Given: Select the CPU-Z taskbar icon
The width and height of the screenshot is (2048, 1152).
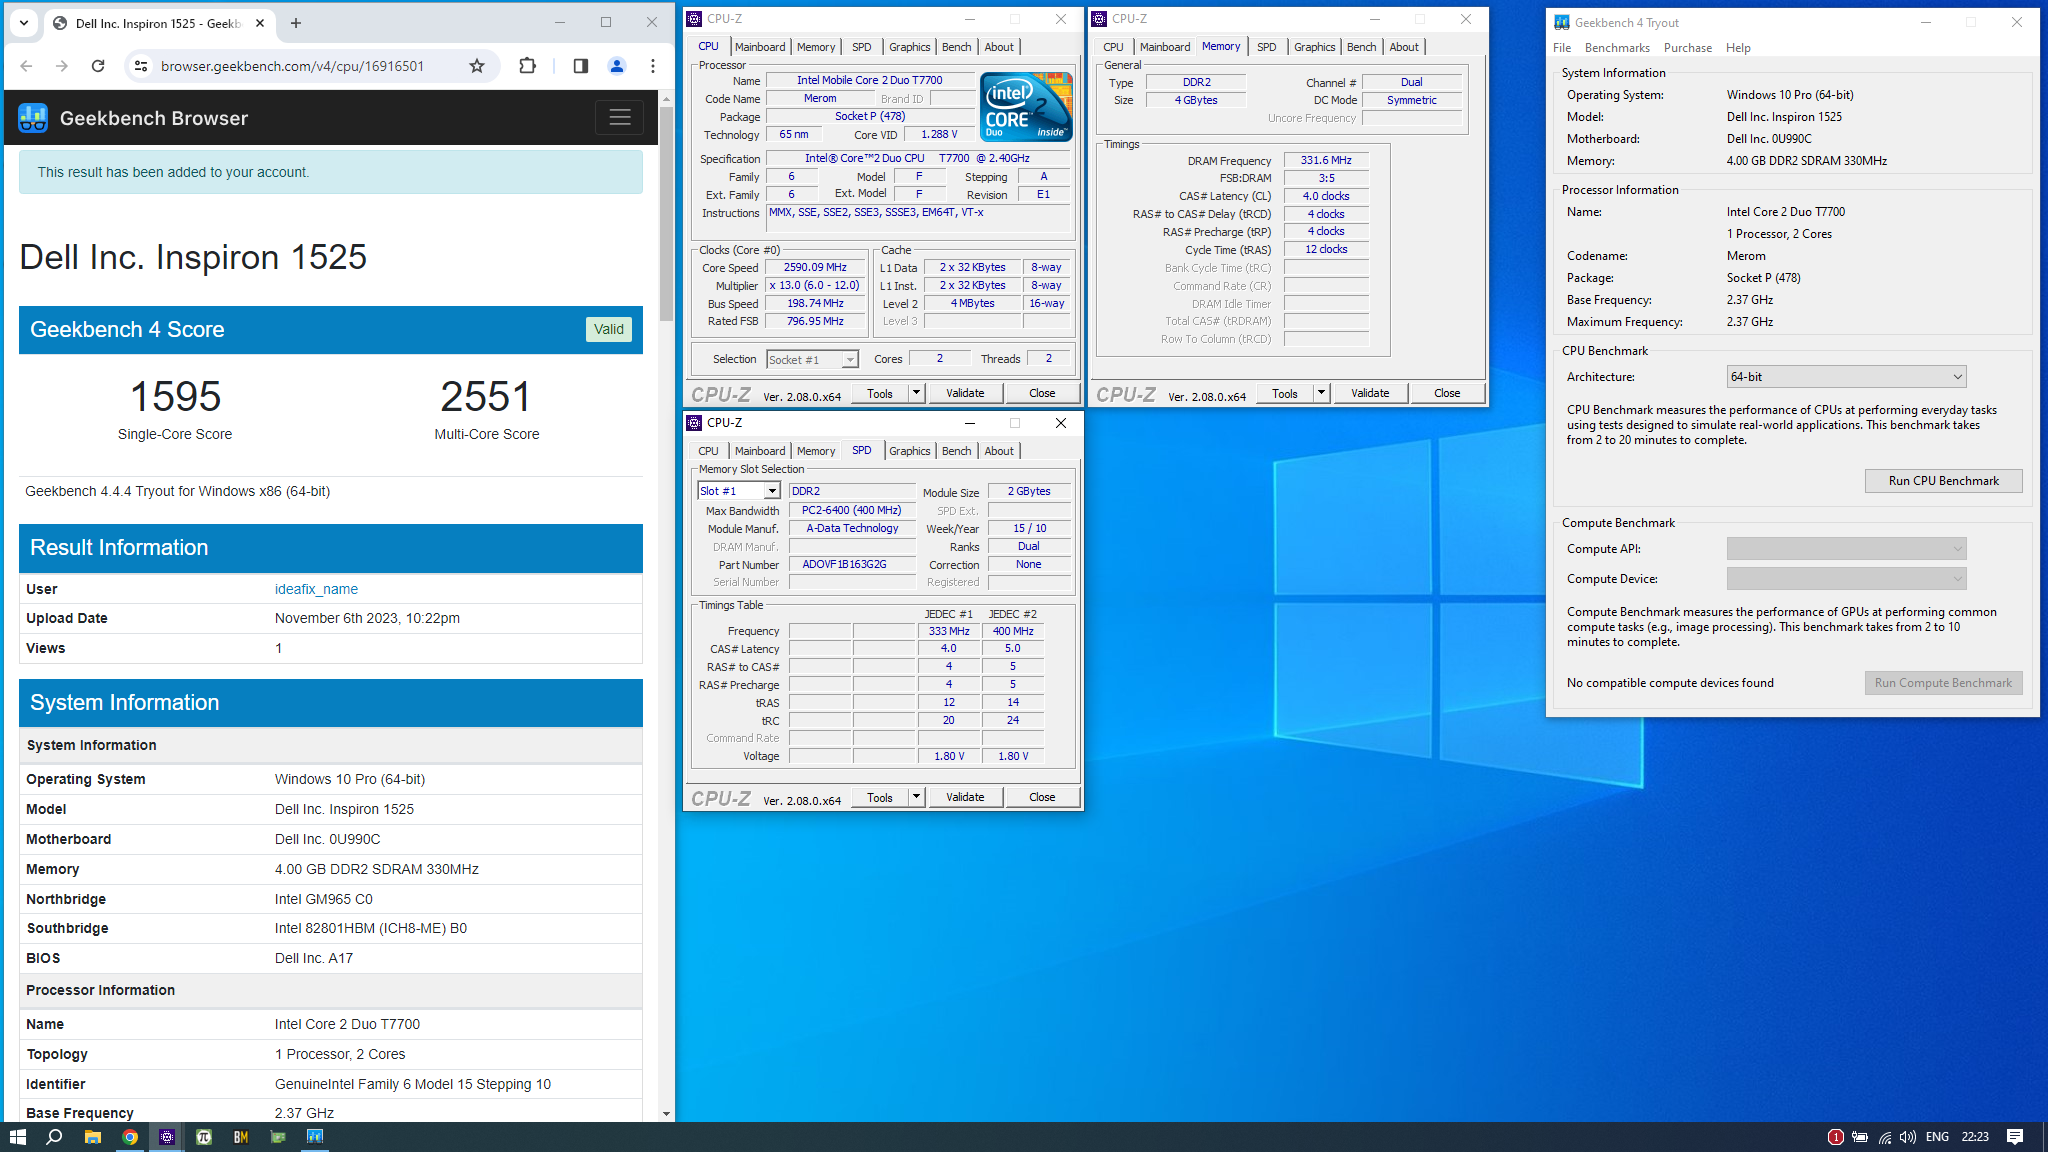Looking at the screenshot, I should 167,1137.
